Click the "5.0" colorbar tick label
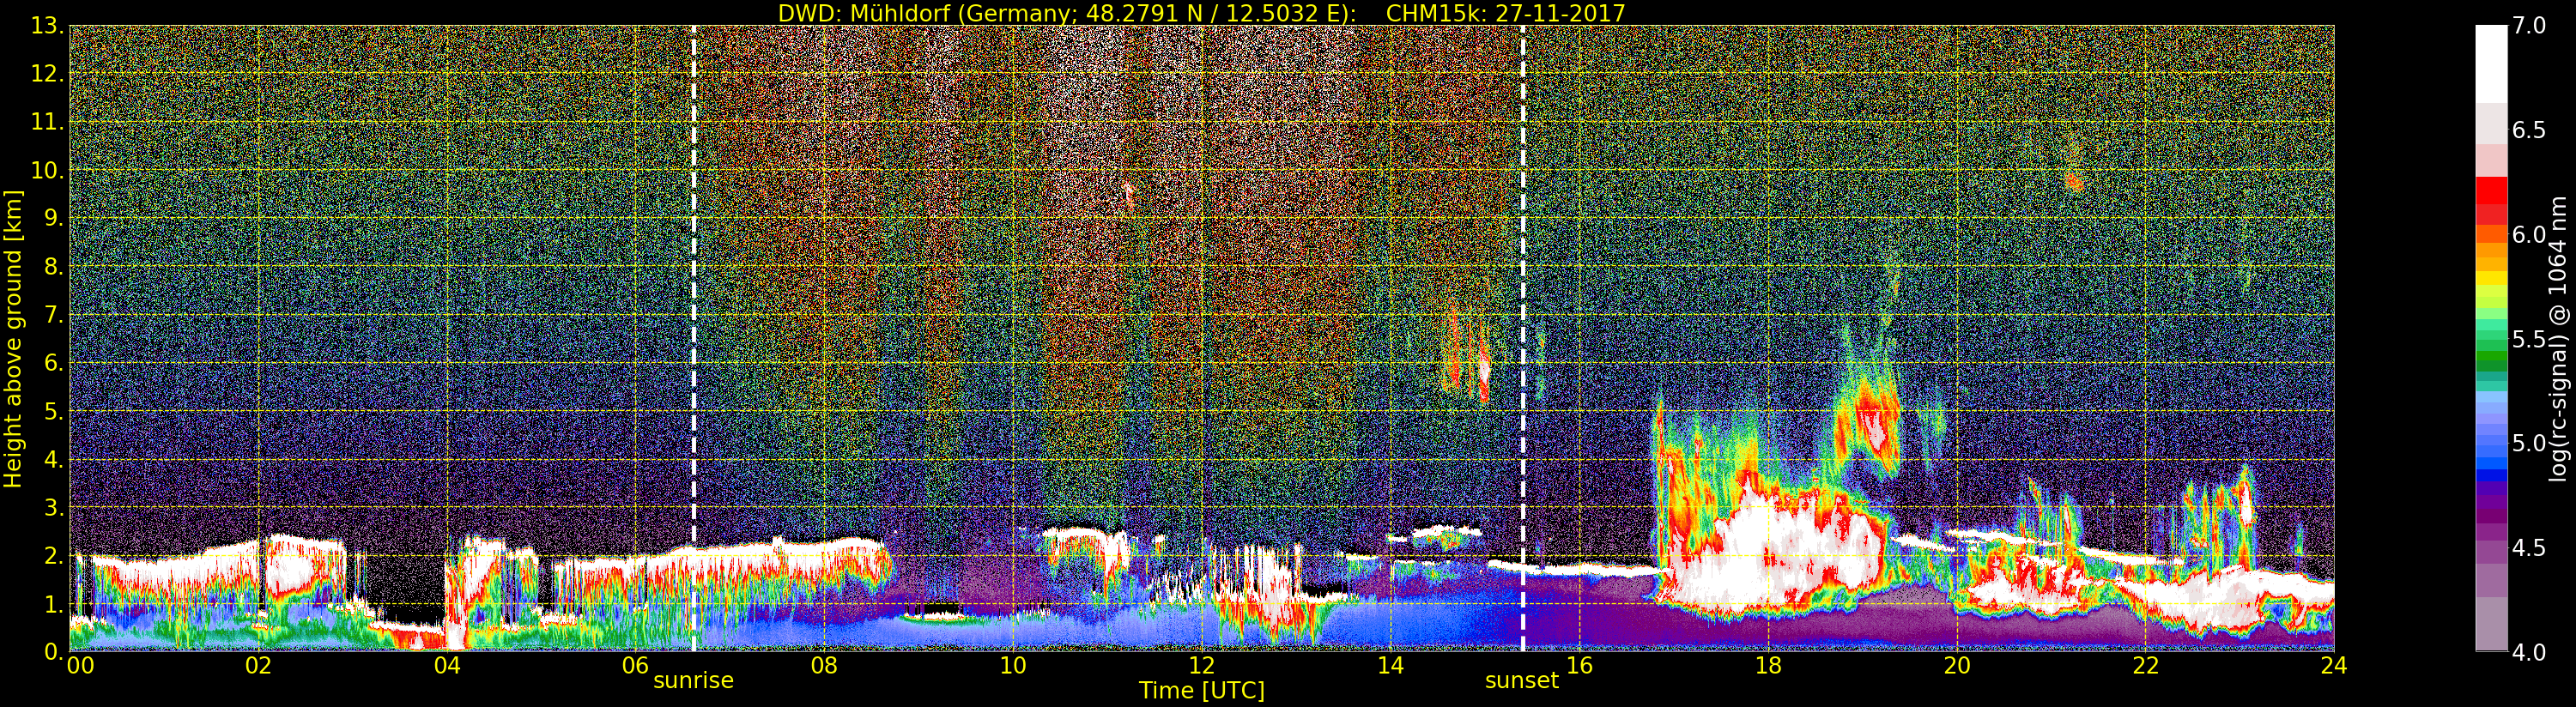 2529,443
